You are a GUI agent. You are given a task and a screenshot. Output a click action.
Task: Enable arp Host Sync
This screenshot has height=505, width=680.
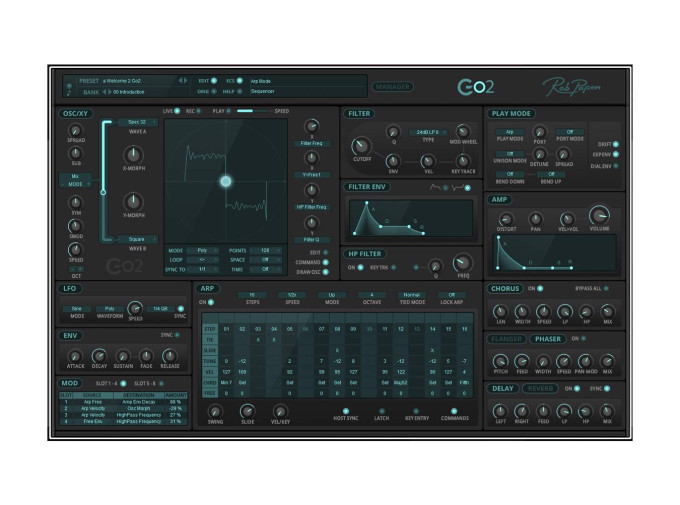[x=347, y=411]
